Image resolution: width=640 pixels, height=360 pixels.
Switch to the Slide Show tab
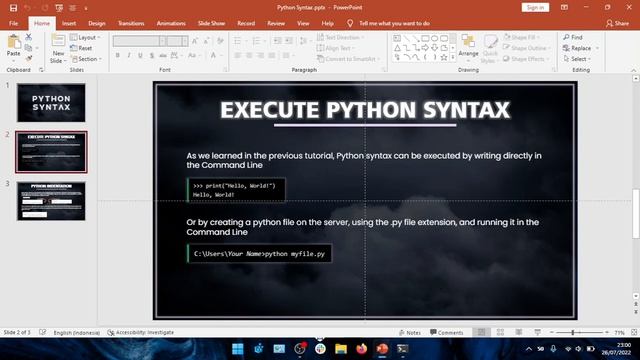coord(211,23)
